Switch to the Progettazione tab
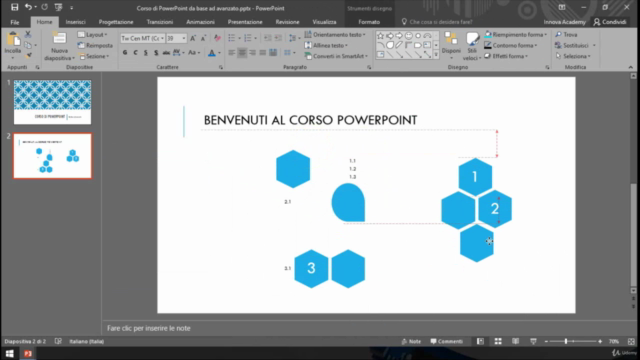This screenshot has width=640, height=360. coord(116,22)
